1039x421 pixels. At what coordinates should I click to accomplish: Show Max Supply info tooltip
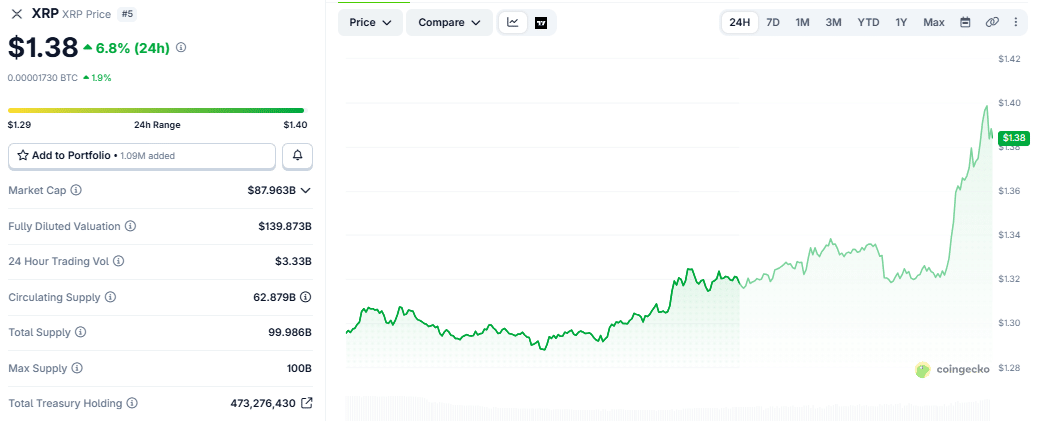point(77,367)
